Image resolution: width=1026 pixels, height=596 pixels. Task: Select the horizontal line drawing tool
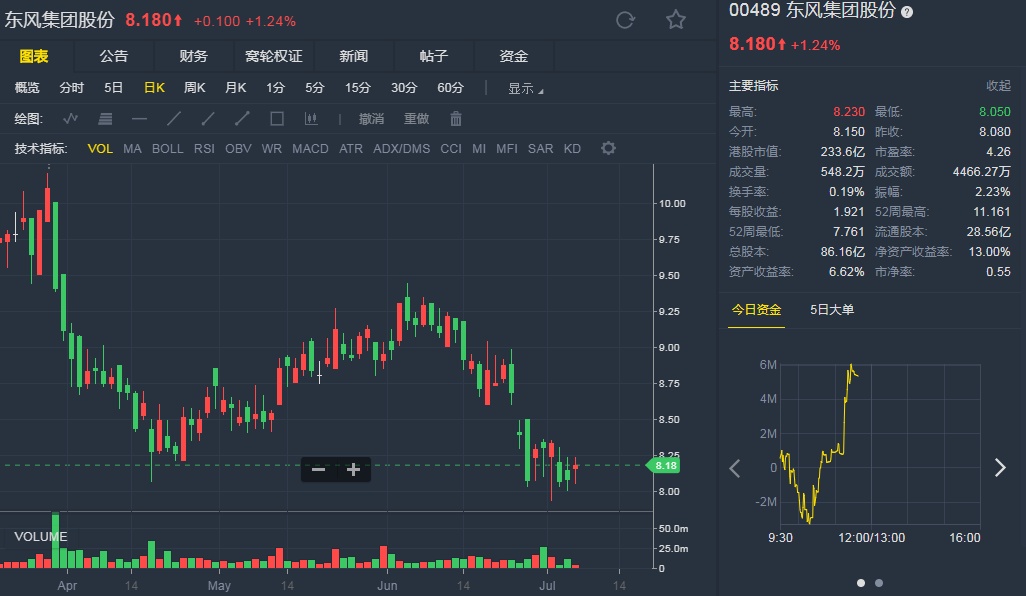[139, 119]
